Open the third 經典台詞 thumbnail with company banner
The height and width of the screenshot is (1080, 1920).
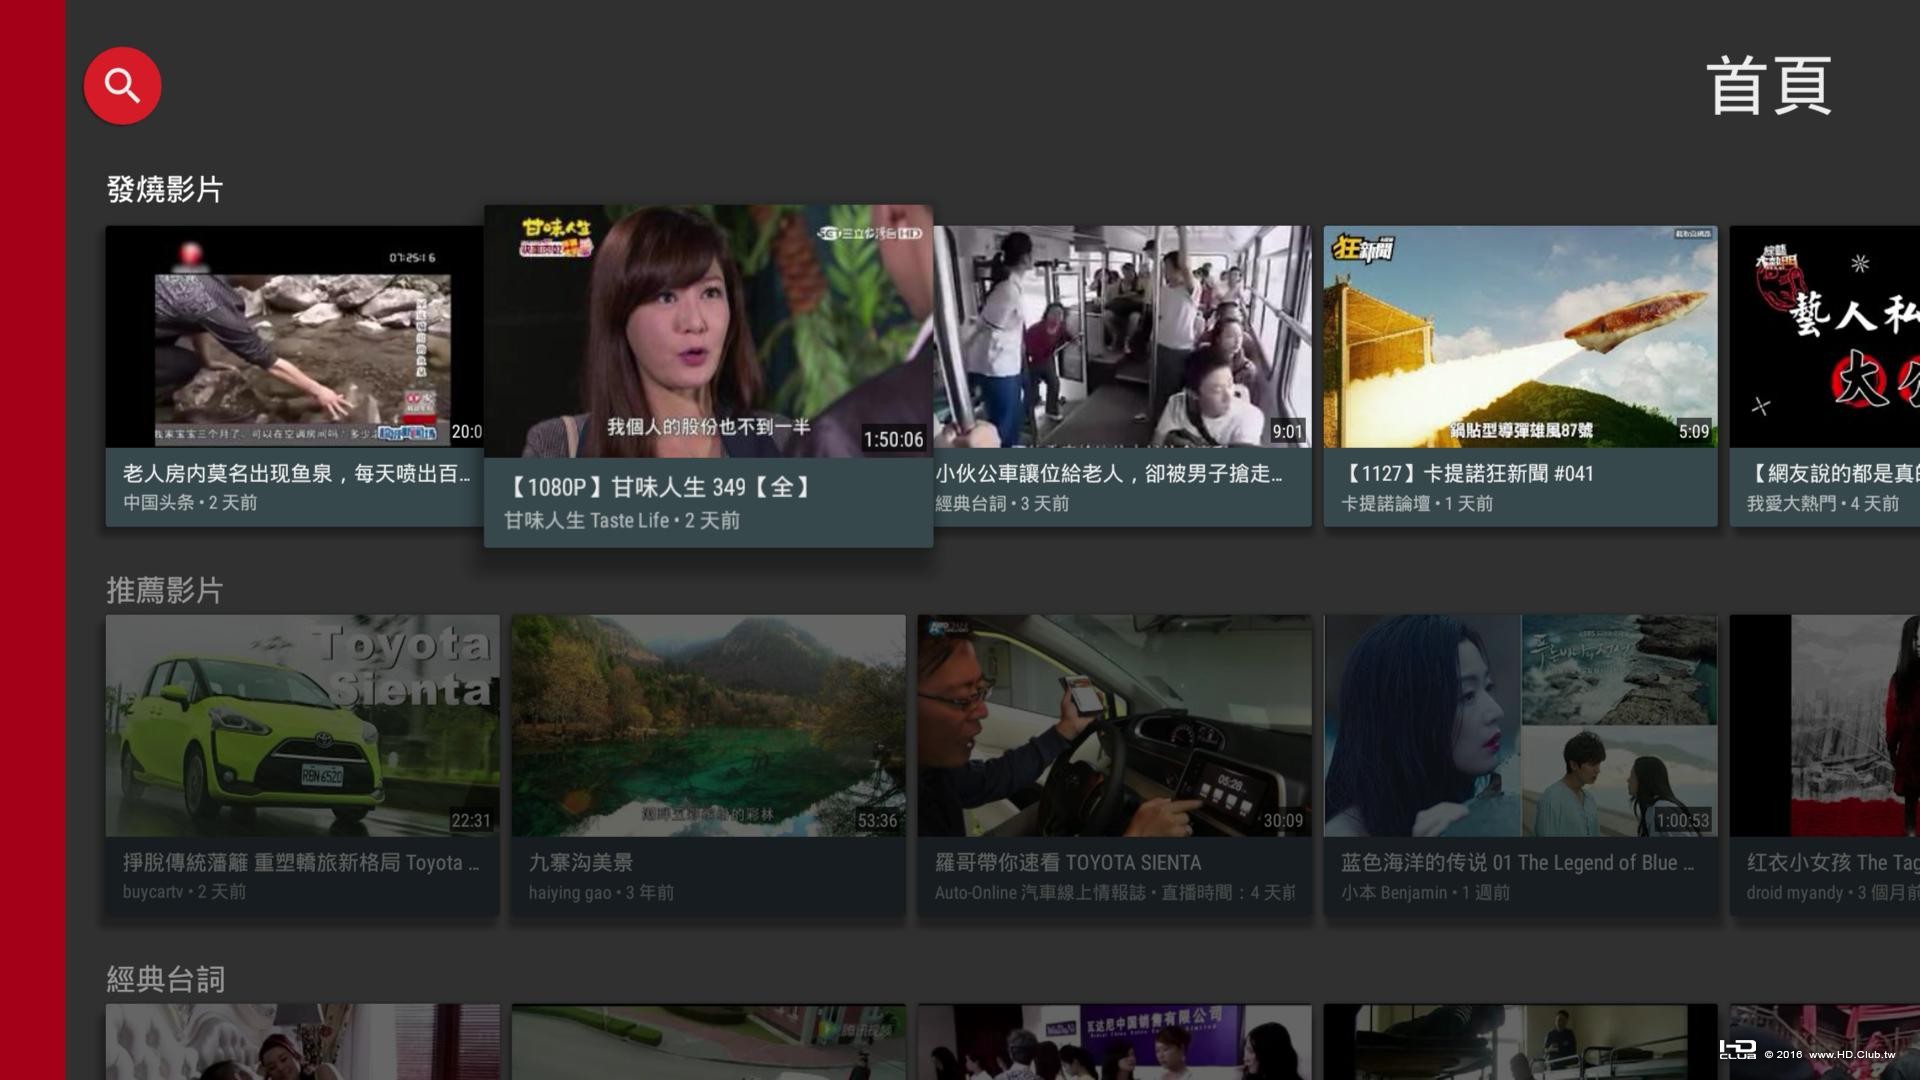tap(1114, 1042)
